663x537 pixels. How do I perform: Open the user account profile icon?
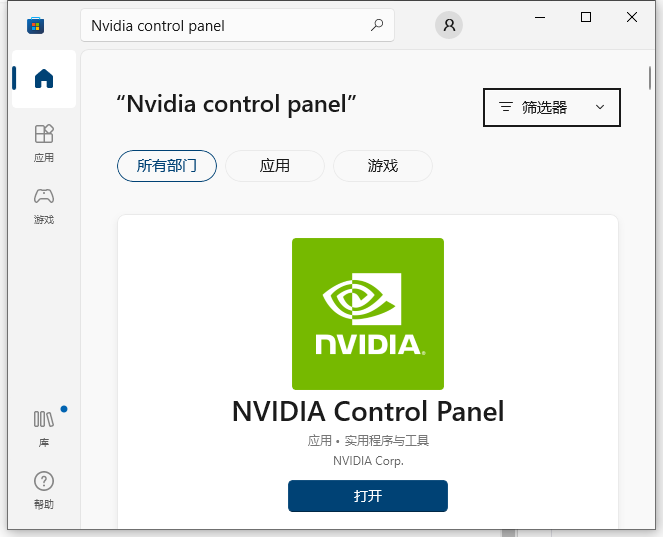click(x=449, y=26)
